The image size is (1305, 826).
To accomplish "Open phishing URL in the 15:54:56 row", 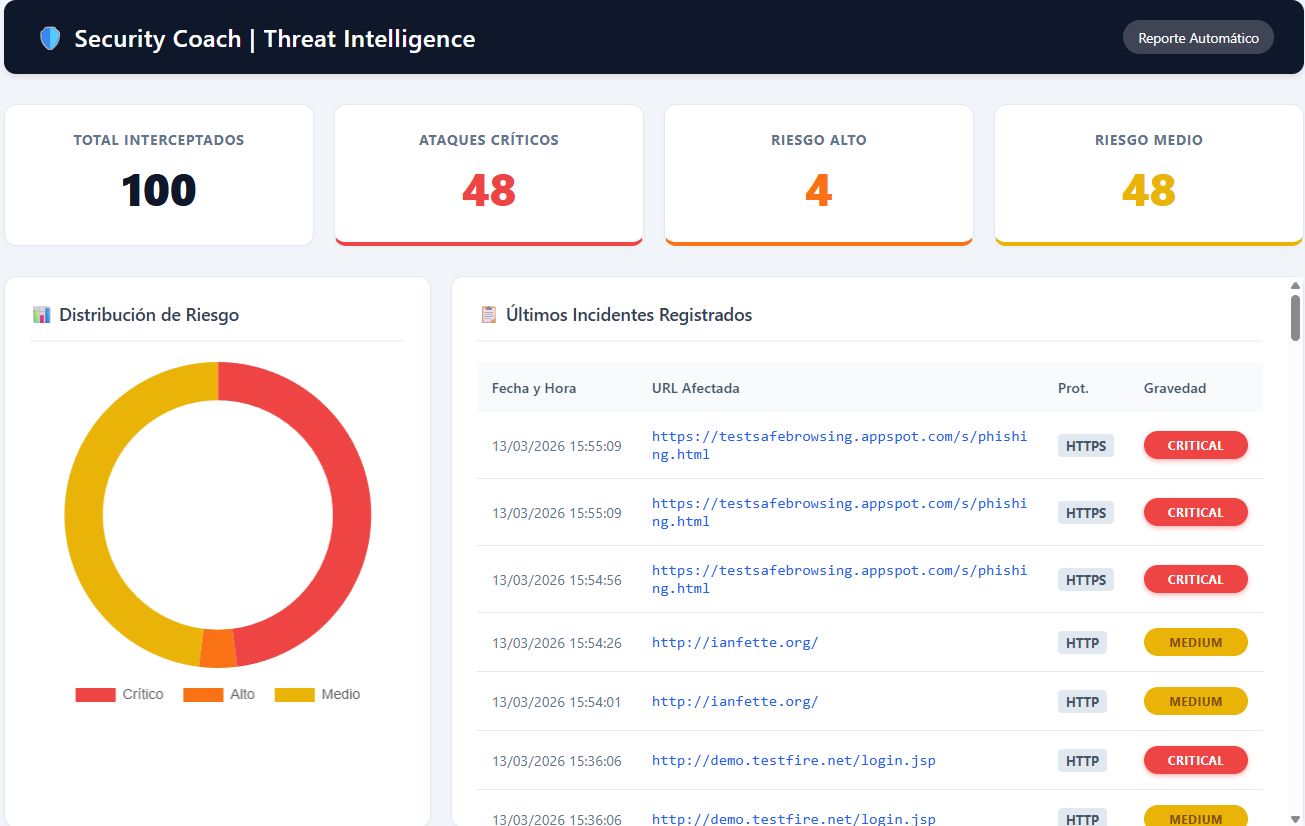I will pos(839,579).
